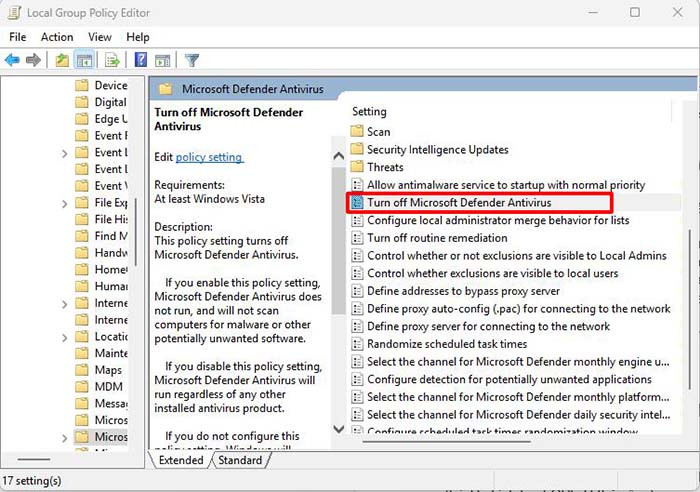Select the Digital tree folder
The image size is (700, 492).
click(x=101, y=102)
